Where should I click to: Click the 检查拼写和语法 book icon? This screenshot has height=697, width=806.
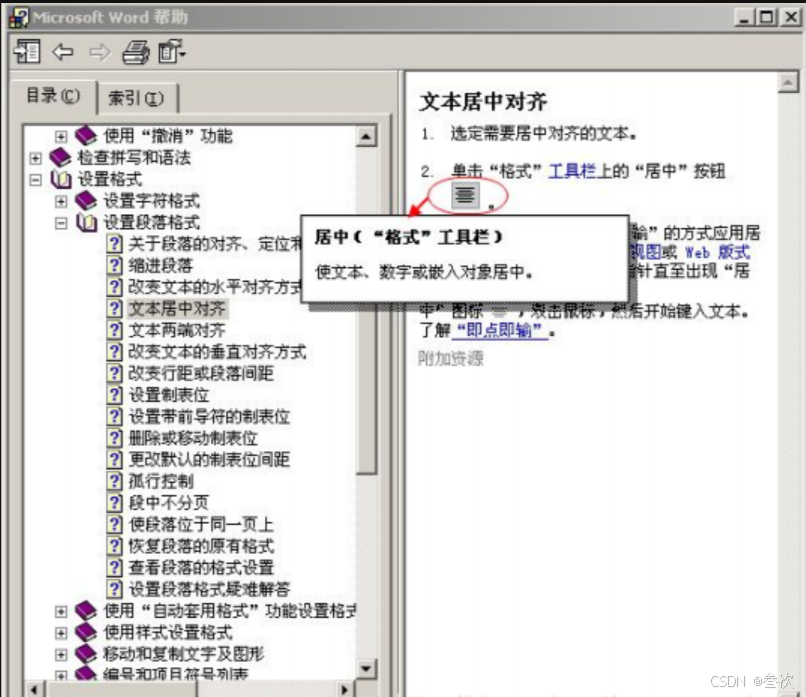(60, 157)
